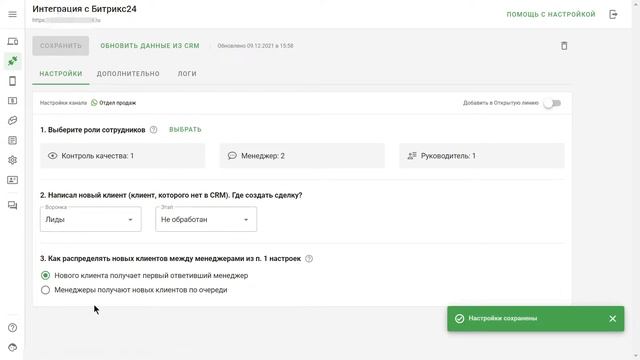Click the chat icon in Менеджер card
The width and height of the screenshot is (640, 360).
click(x=232, y=156)
